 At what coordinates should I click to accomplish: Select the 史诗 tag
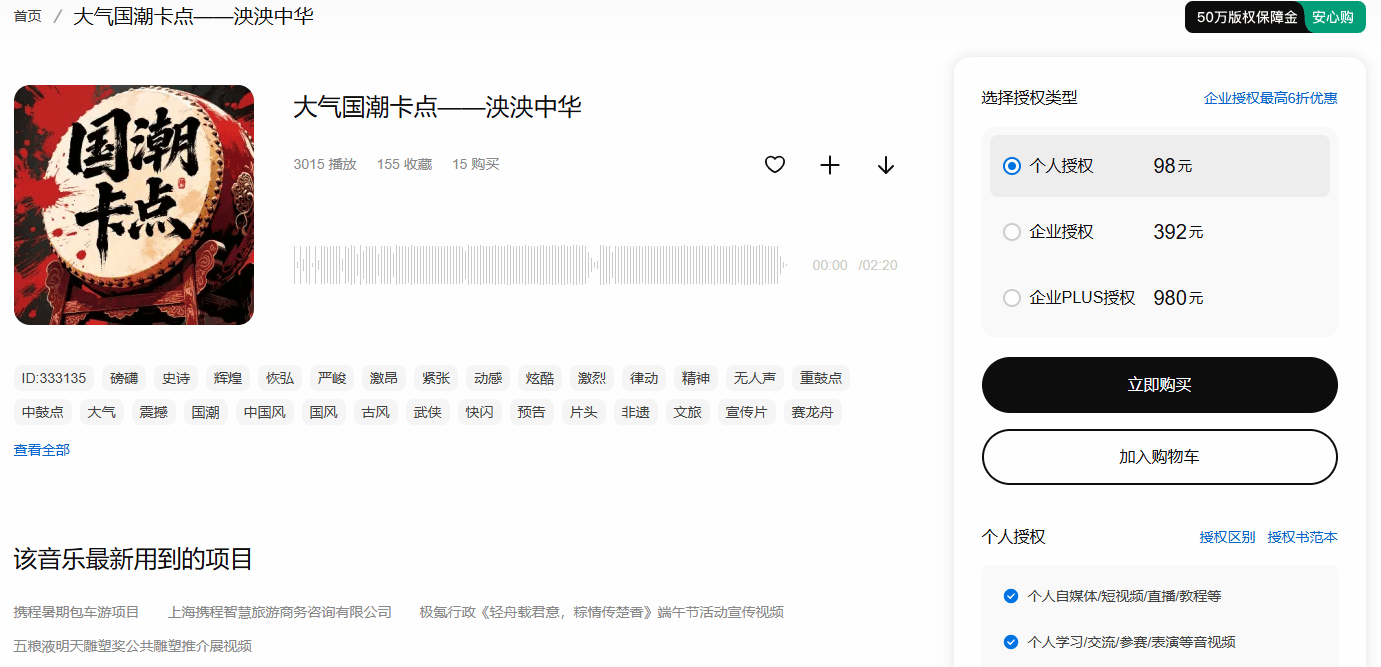pos(176,378)
